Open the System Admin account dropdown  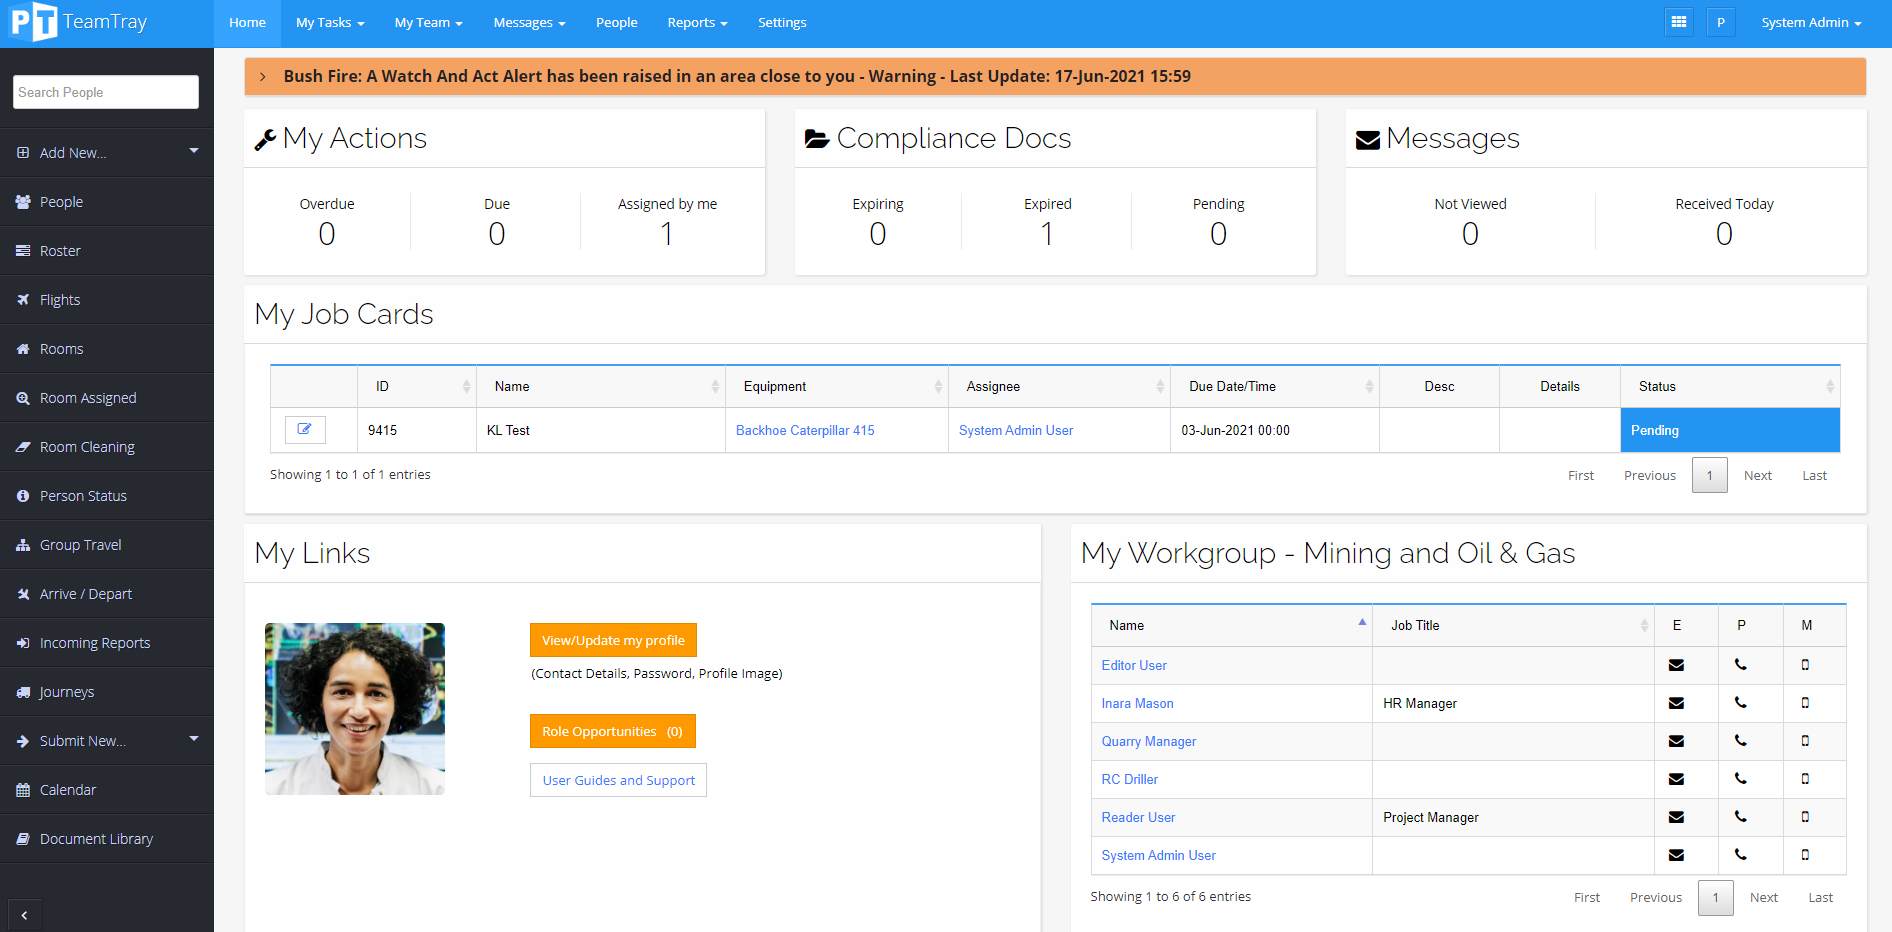pyautogui.click(x=1812, y=21)
